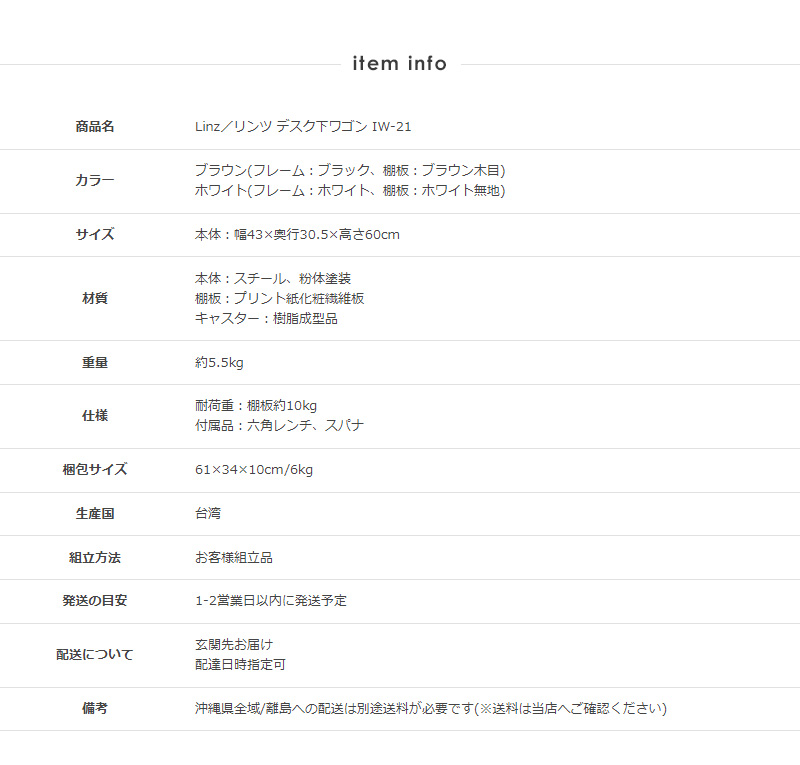Click the 備考 note about 沖縄県全域/離島 shipping

pyautogui.click(x=430, y=709)
